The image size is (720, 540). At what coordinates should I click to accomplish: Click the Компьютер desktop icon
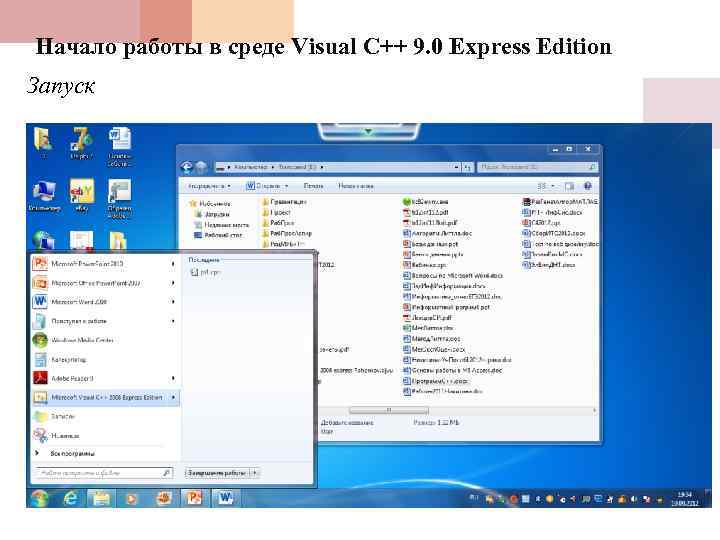(x=44, y=196)
